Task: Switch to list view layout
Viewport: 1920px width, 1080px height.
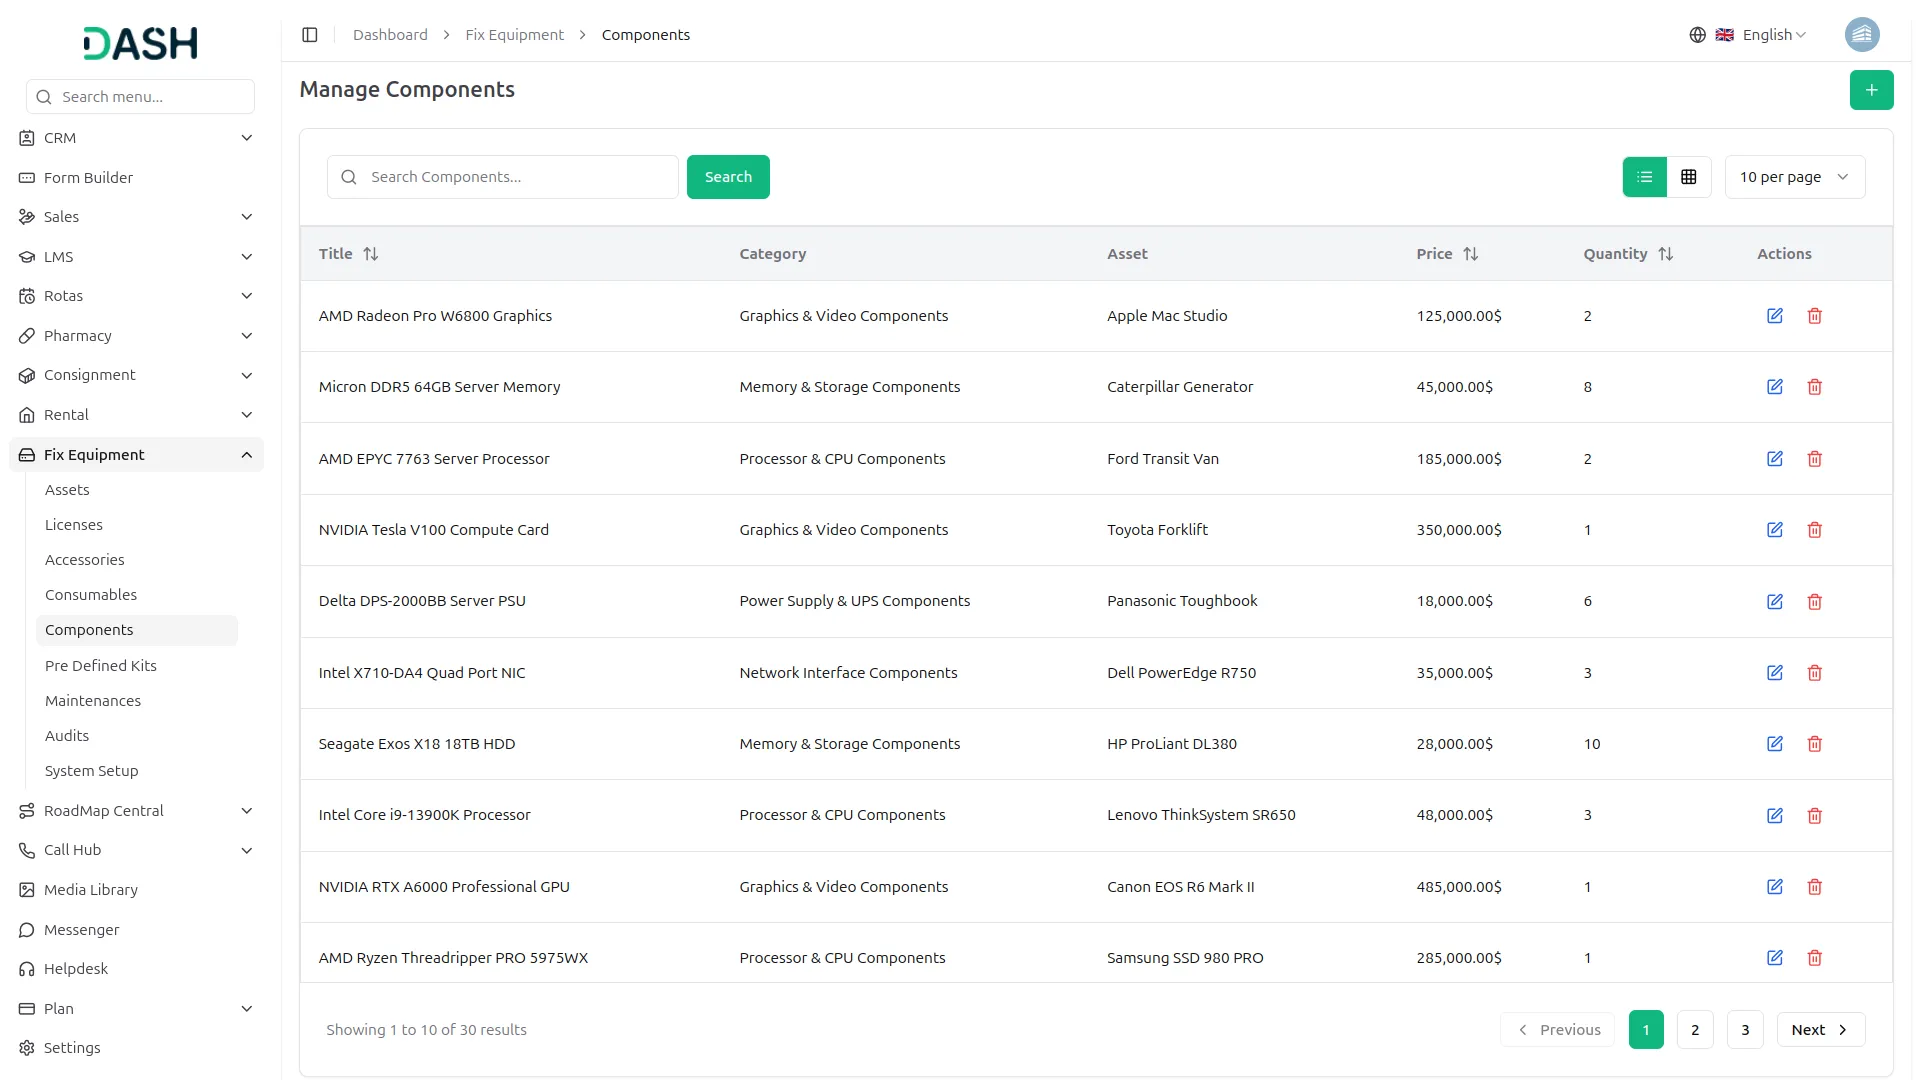Action: click(x=1644, y=177)
